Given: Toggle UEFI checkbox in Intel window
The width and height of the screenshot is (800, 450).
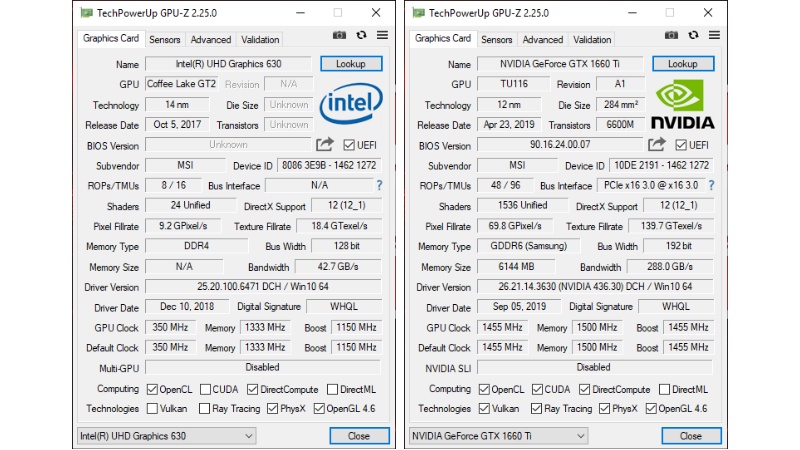Looking at the screenshot, I should pos(349,145).
